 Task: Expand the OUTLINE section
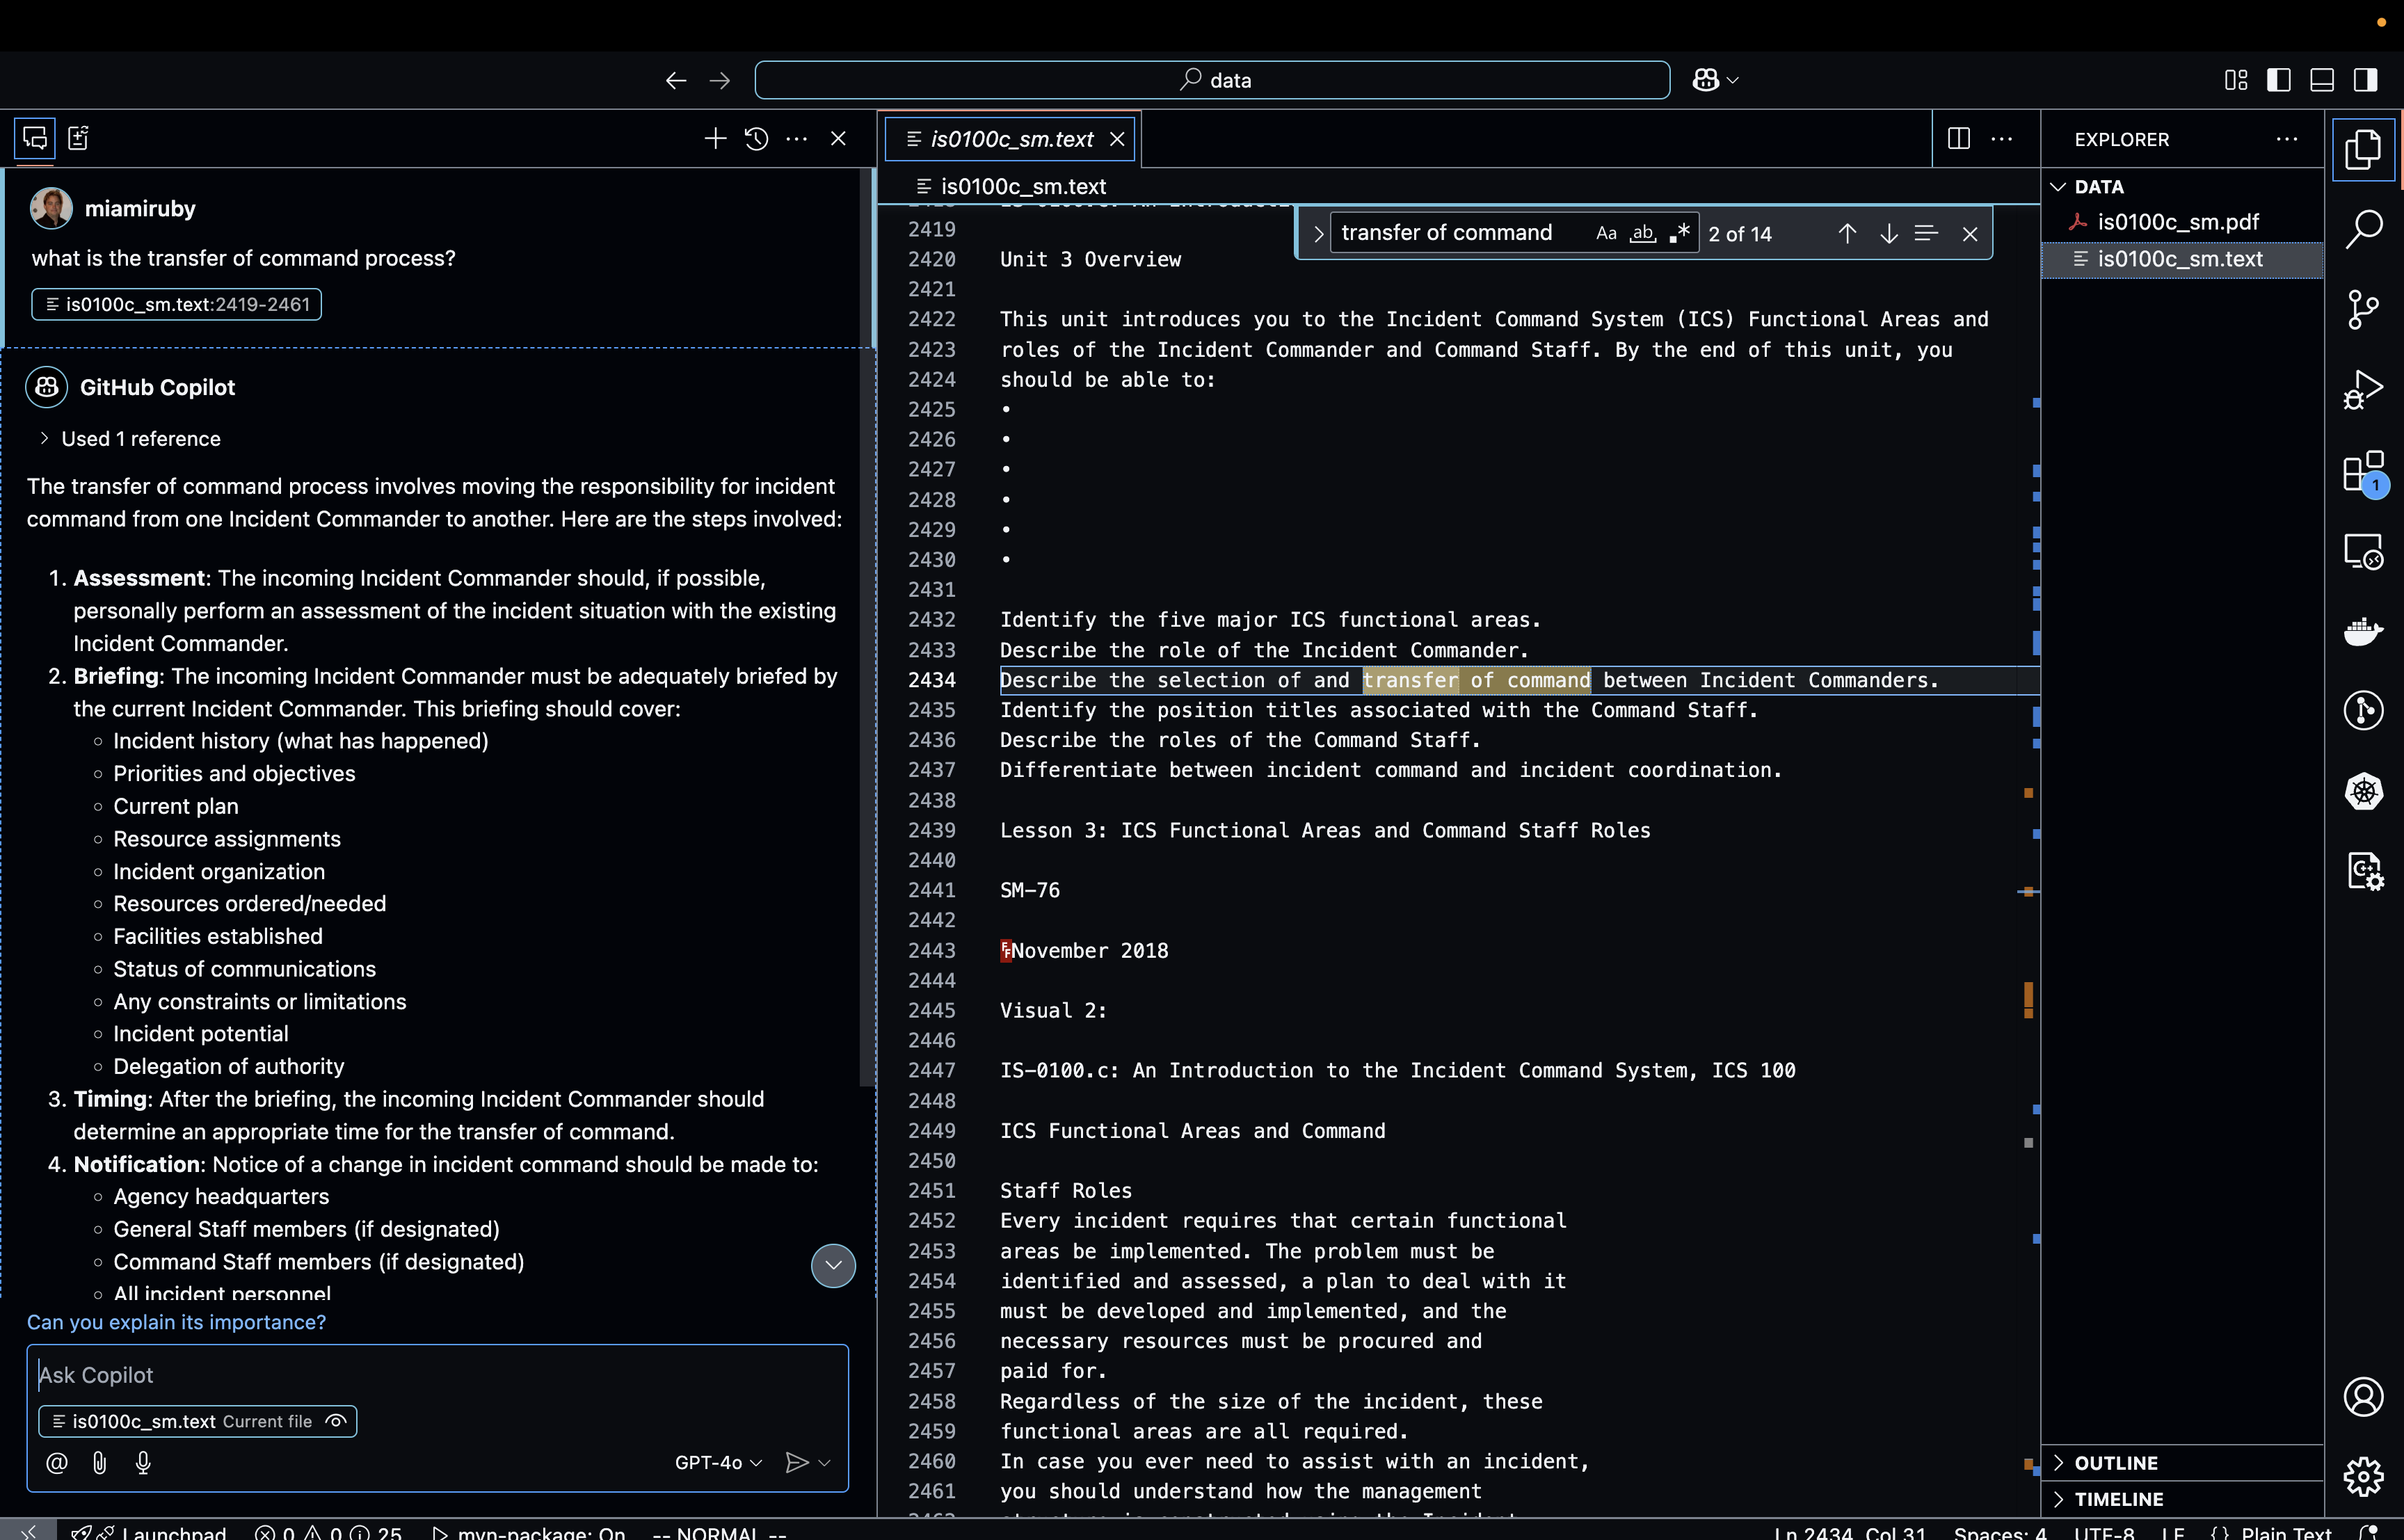pyautogui.click(x=2115, y=1462)
